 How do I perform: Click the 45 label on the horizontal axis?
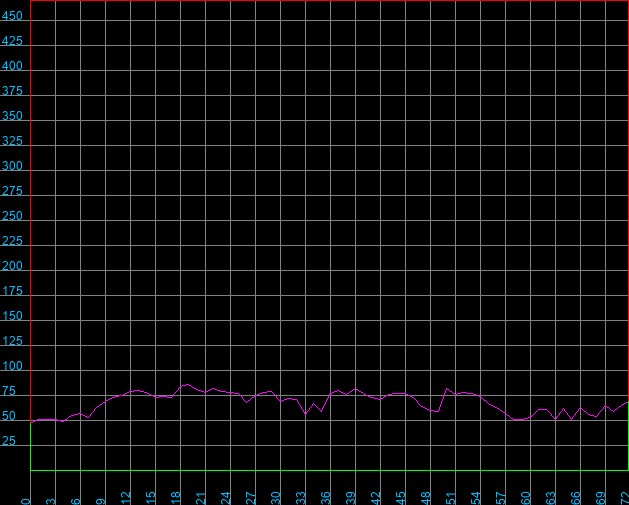tap(400, 498)
